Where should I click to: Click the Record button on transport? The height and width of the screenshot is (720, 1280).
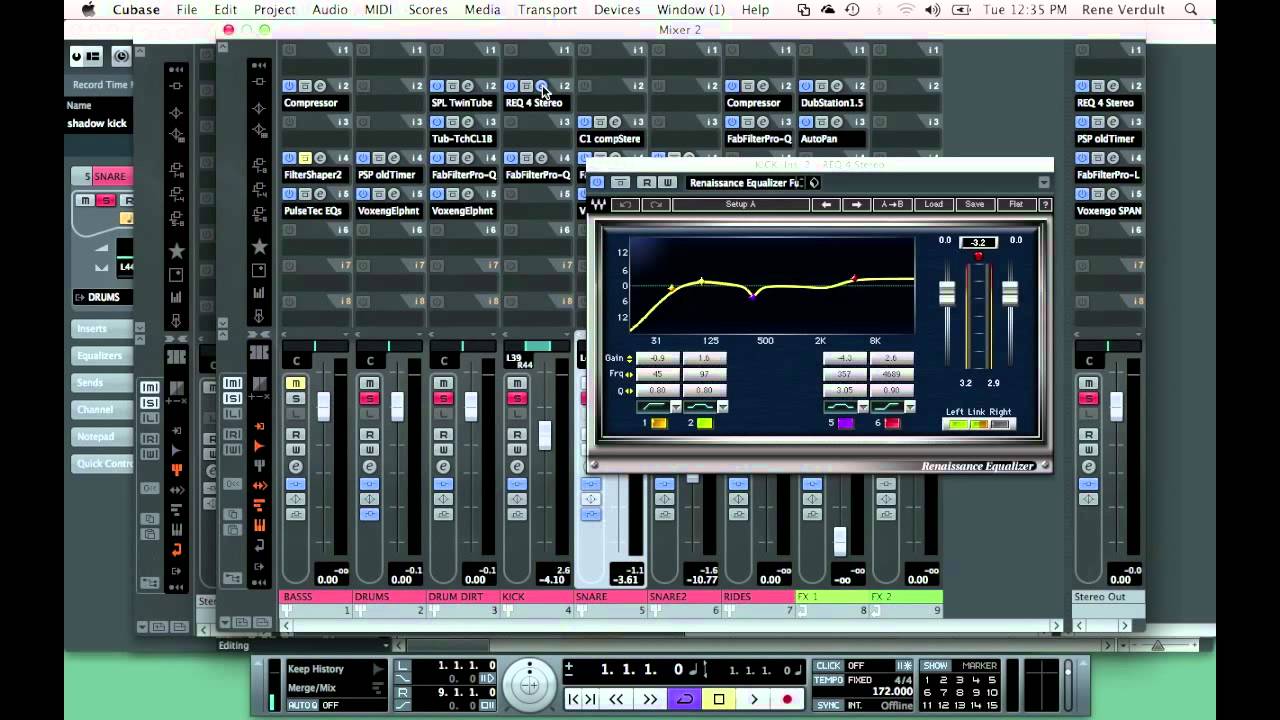(788, 699)
